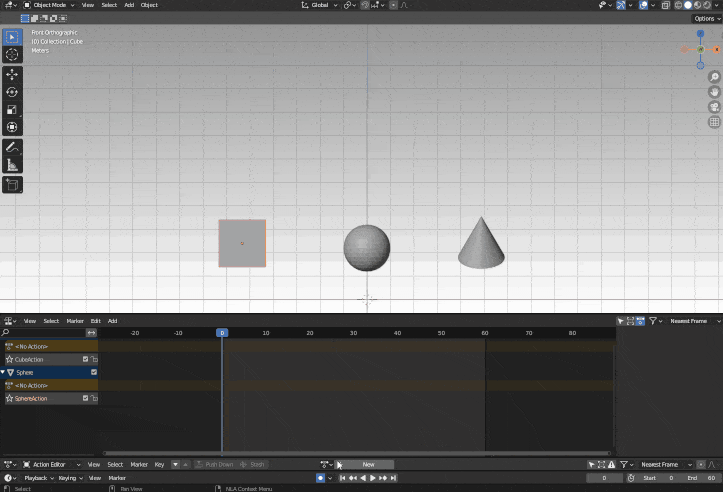Select the Cursor tool in the toolbar
The height and width of the screenshot is (492, 723).
[x=12, y=55]
